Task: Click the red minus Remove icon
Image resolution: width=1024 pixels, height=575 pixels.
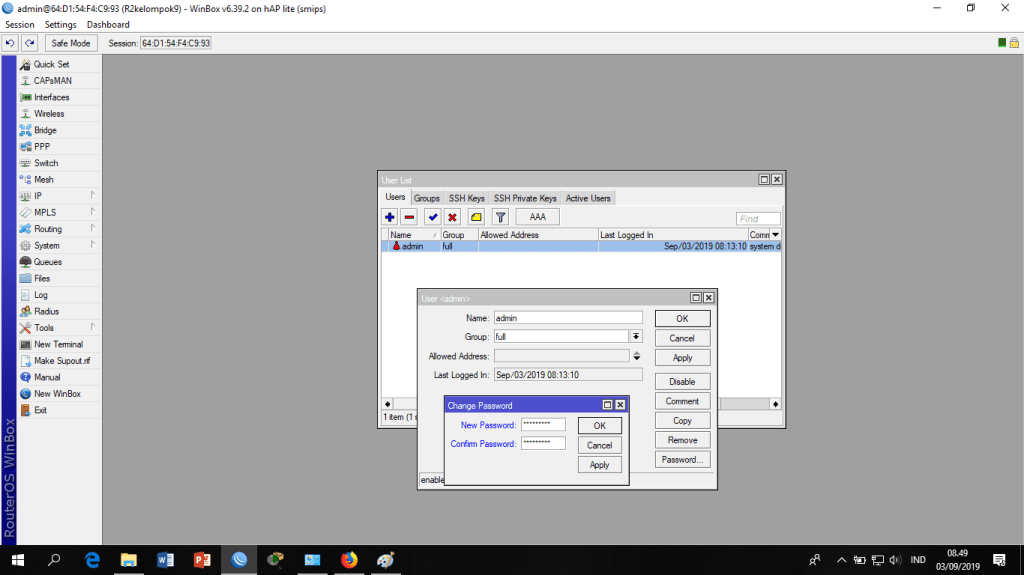Action: pyautogui.click(x=409, y=217)
